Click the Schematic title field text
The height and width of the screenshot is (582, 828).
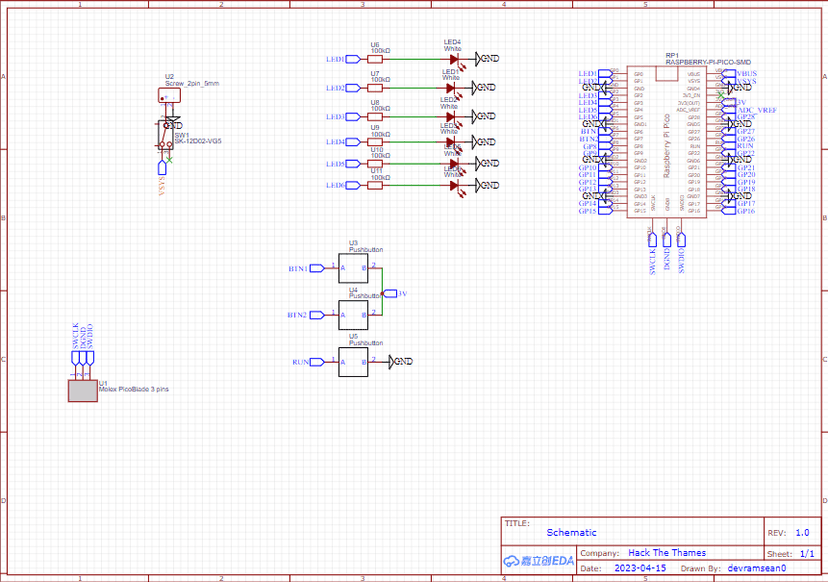pyautogui.click(x=571, y=533)
